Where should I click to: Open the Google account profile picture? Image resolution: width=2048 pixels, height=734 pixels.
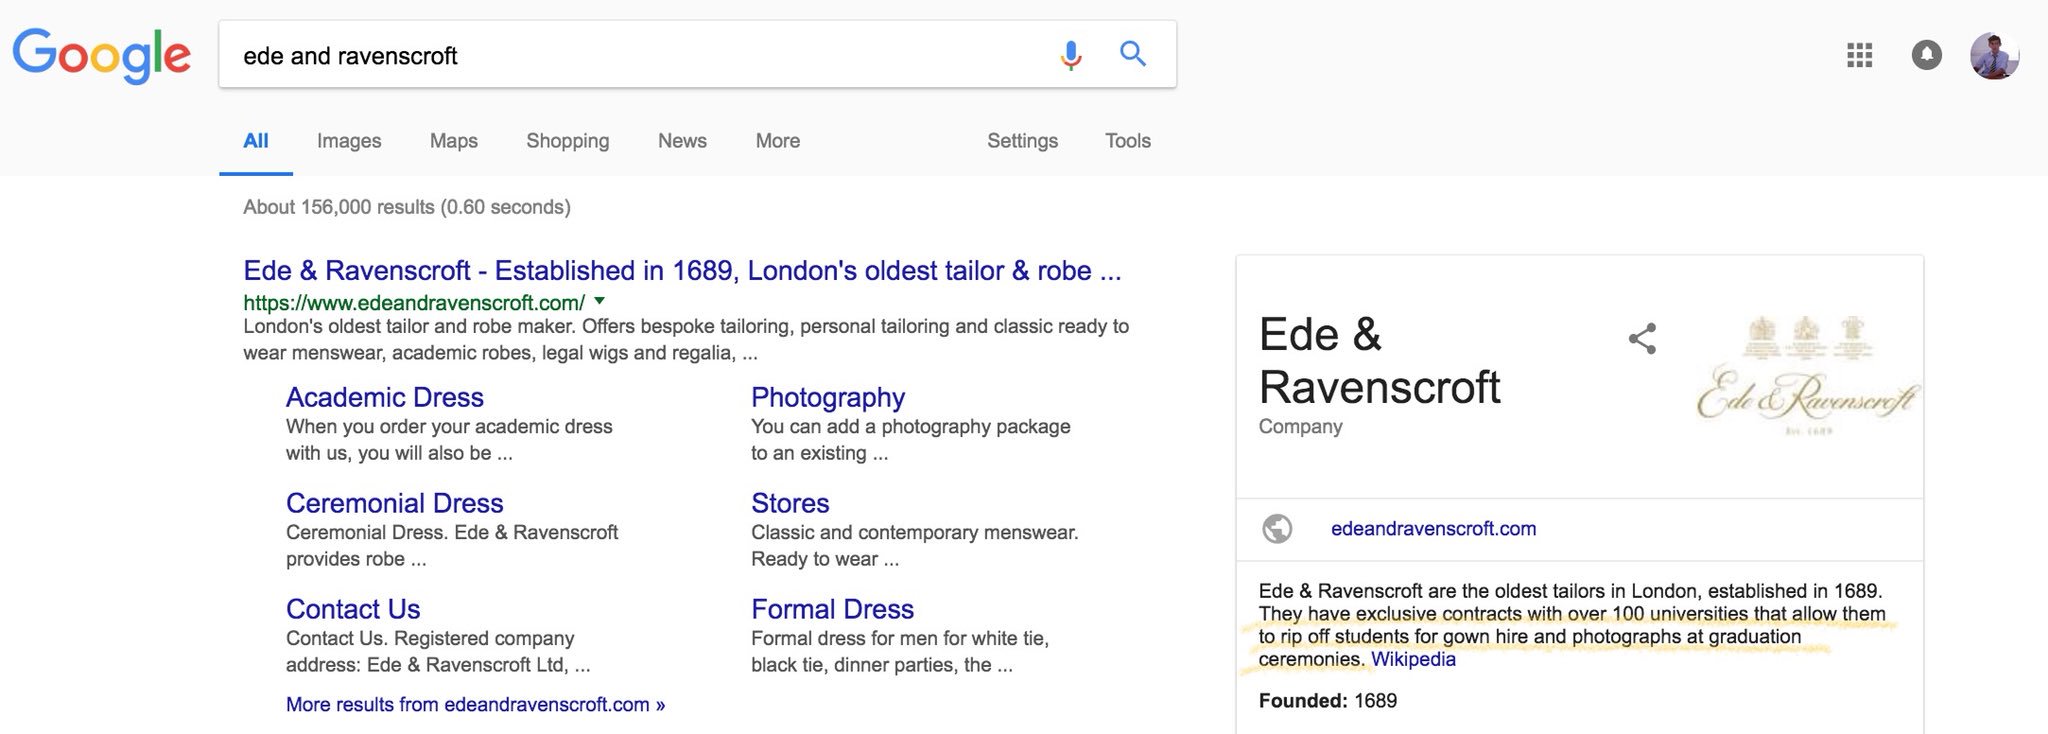point(1995,55)
